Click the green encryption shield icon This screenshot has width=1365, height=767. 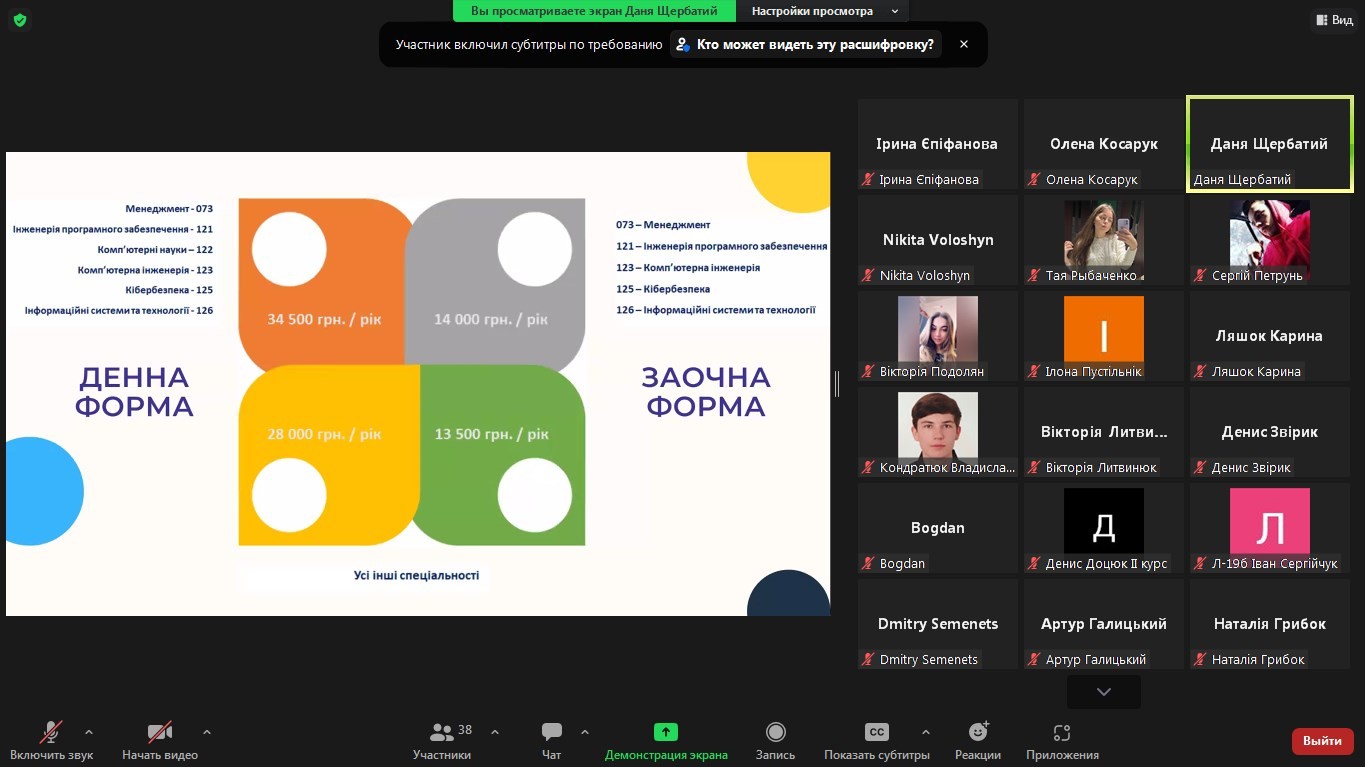click(x=20, y=20)
